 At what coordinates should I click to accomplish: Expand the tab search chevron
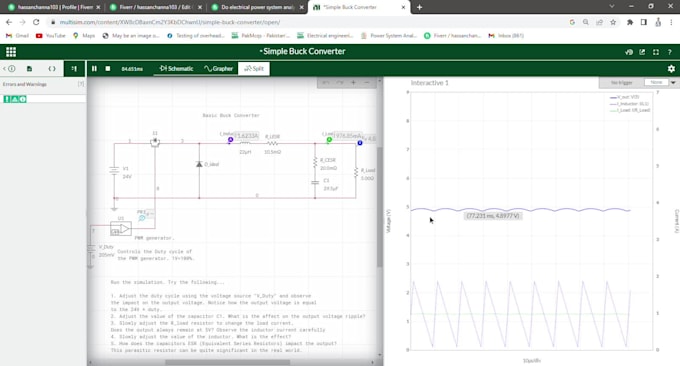(611, 7)
